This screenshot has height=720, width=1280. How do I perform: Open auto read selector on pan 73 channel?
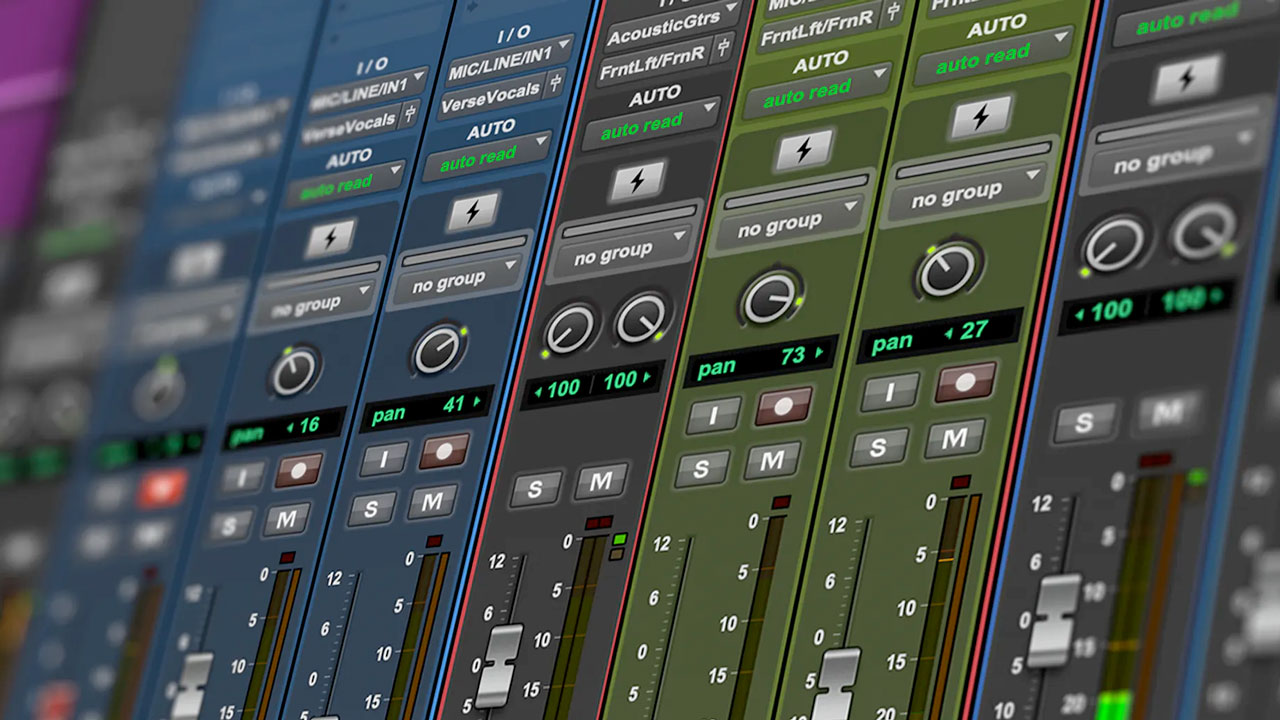point(817,92)
